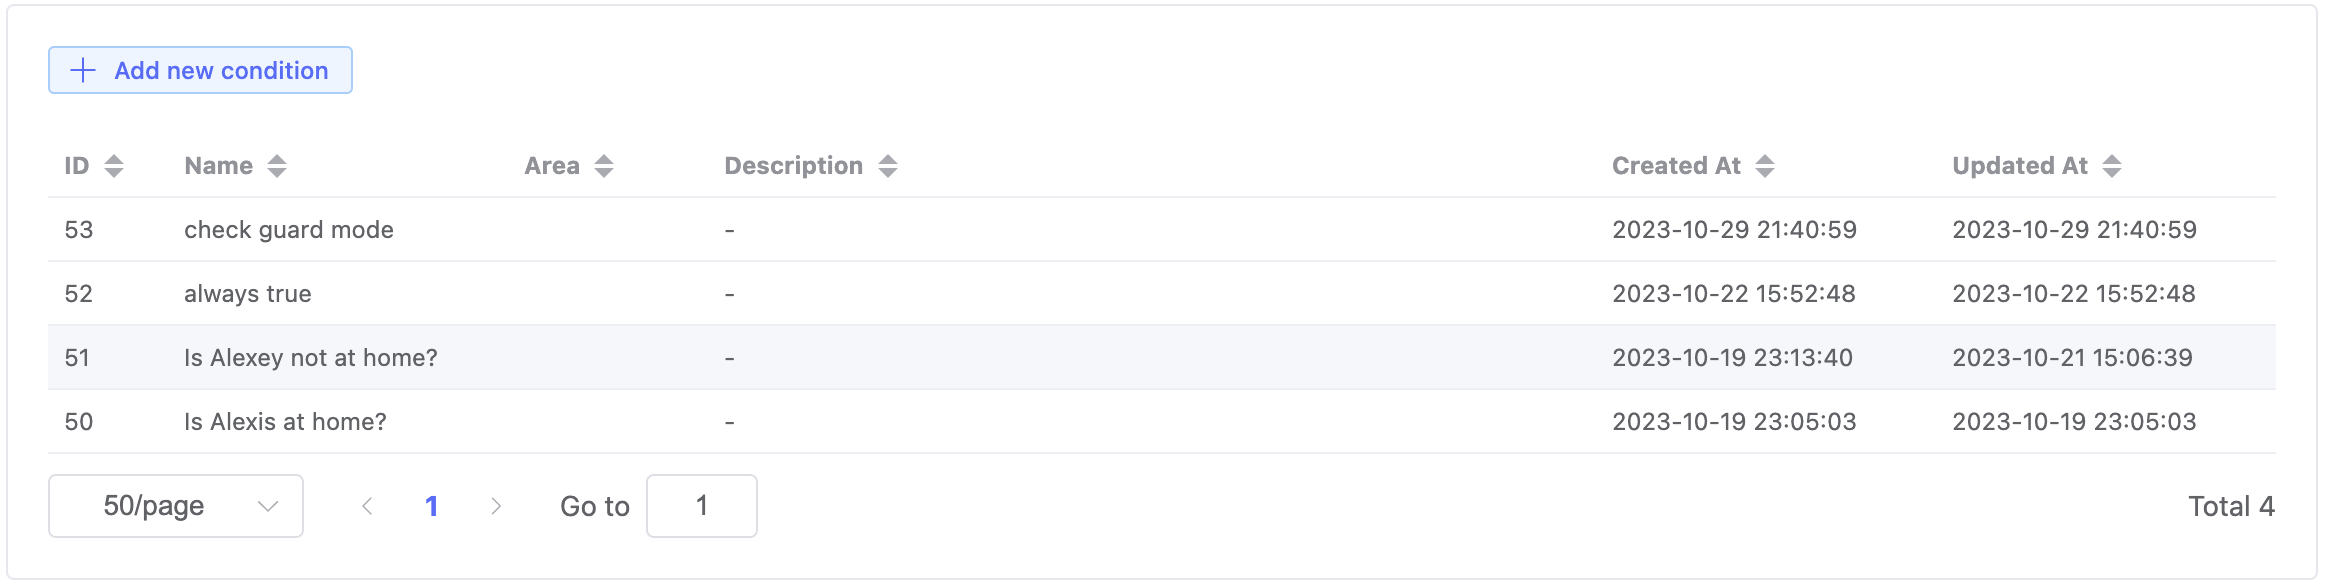Open the Is Alexey not at home? row

(1162, 358)
